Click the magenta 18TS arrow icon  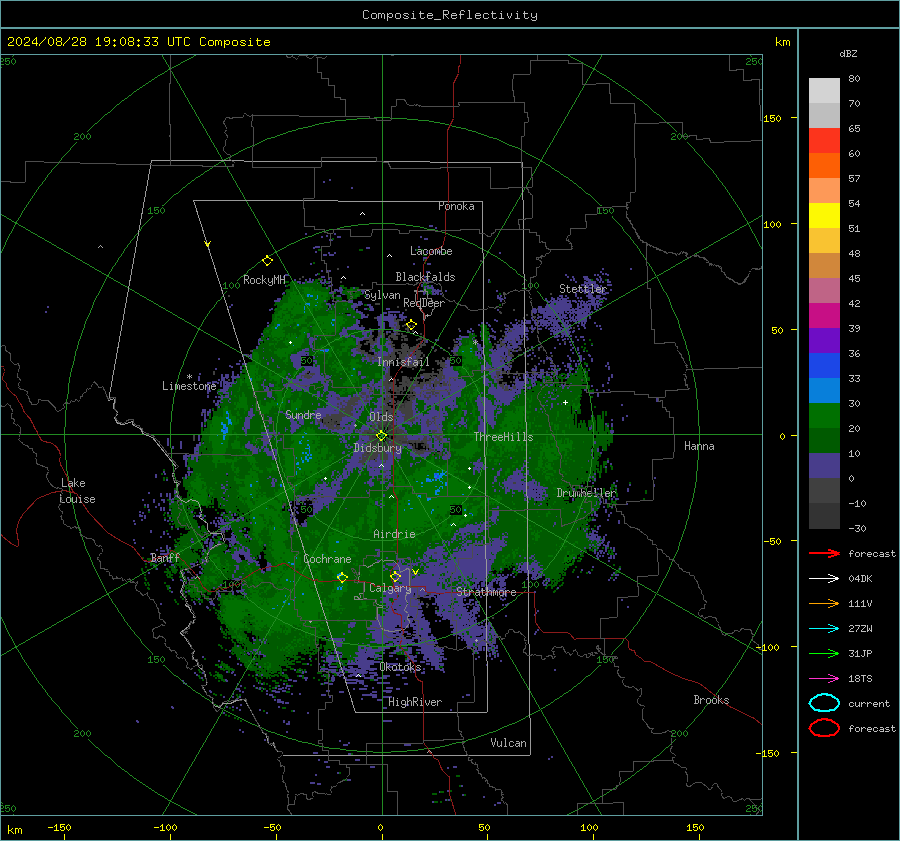(824, 679)
